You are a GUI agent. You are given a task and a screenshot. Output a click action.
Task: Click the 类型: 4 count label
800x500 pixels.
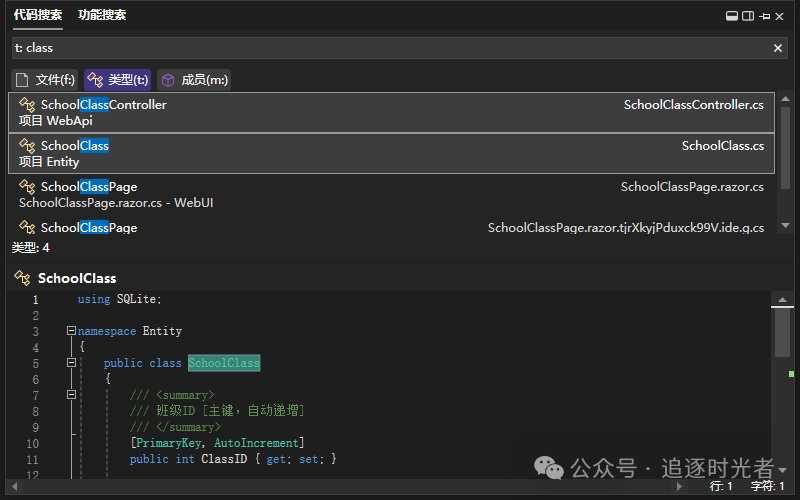tap(31, 248)
